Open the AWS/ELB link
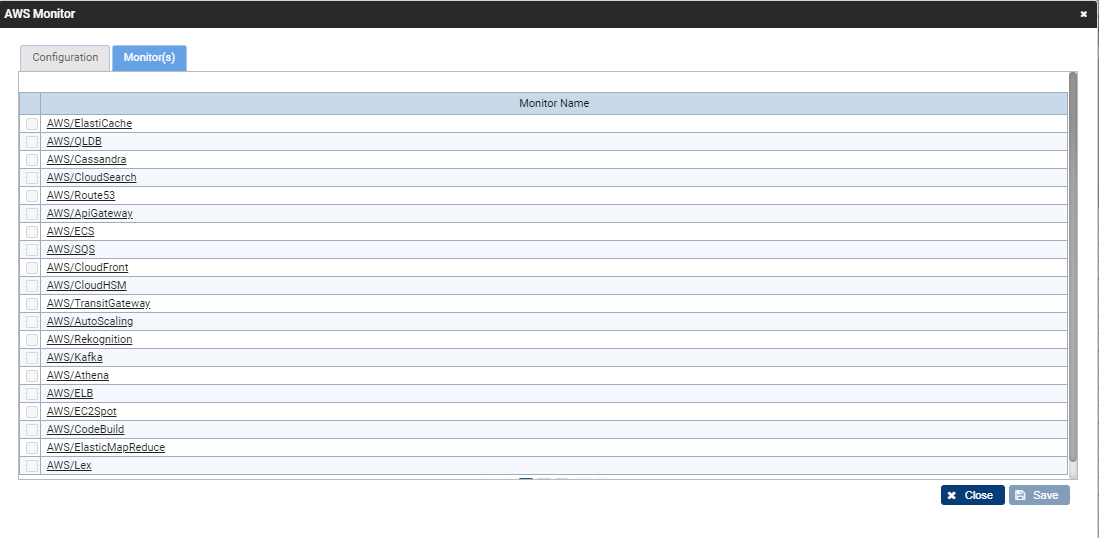 point(70,393)
